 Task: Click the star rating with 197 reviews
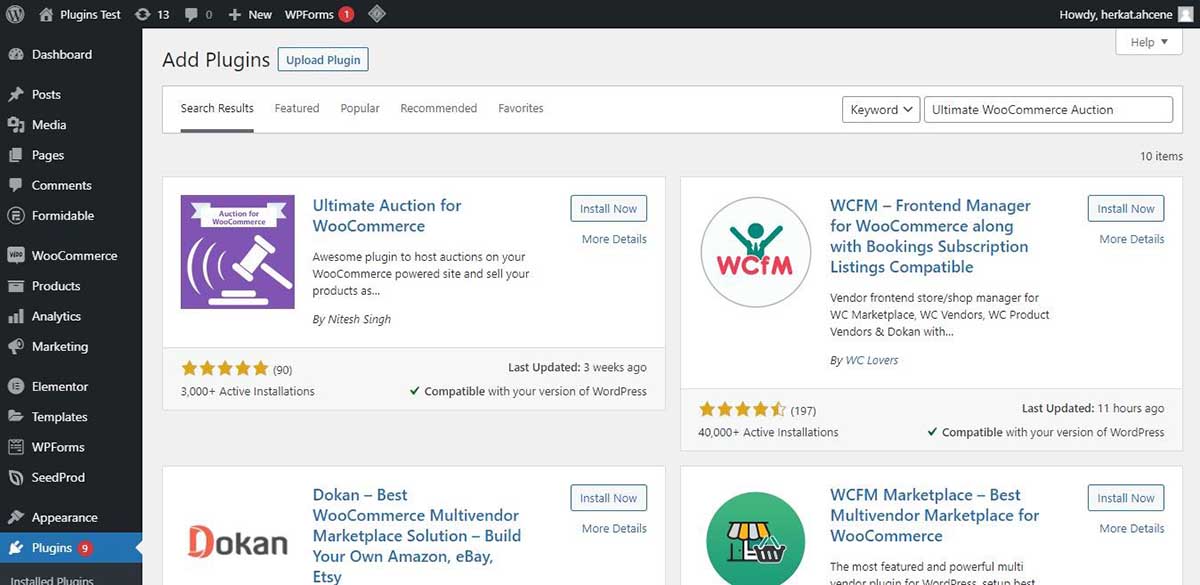[742, 409]
